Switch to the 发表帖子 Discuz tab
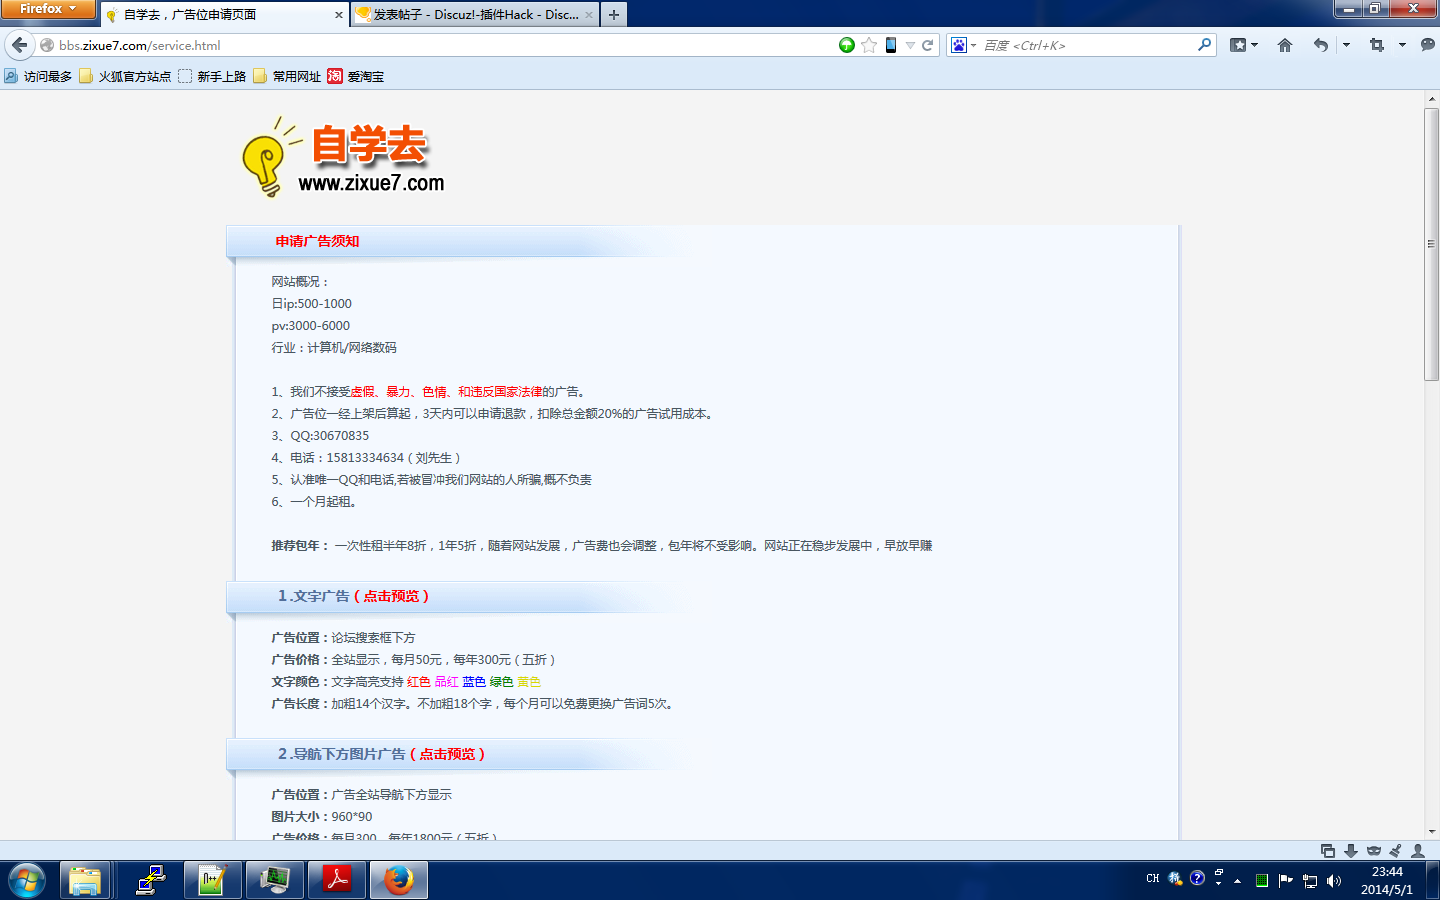This screenshot has height=900, width=1440. coord(476,15)
